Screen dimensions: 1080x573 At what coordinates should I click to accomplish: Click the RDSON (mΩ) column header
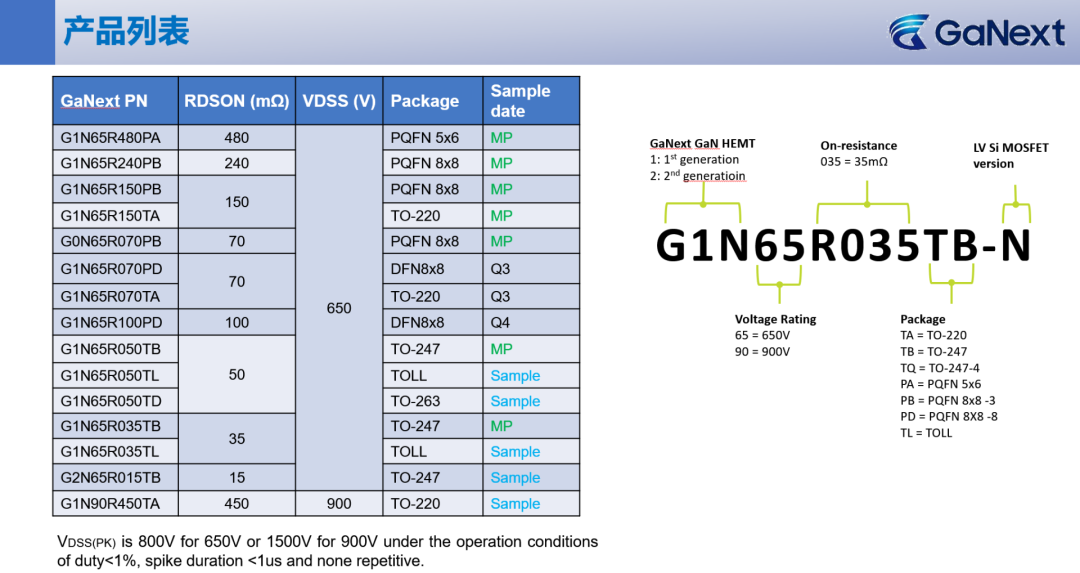(x=236, y=101)
